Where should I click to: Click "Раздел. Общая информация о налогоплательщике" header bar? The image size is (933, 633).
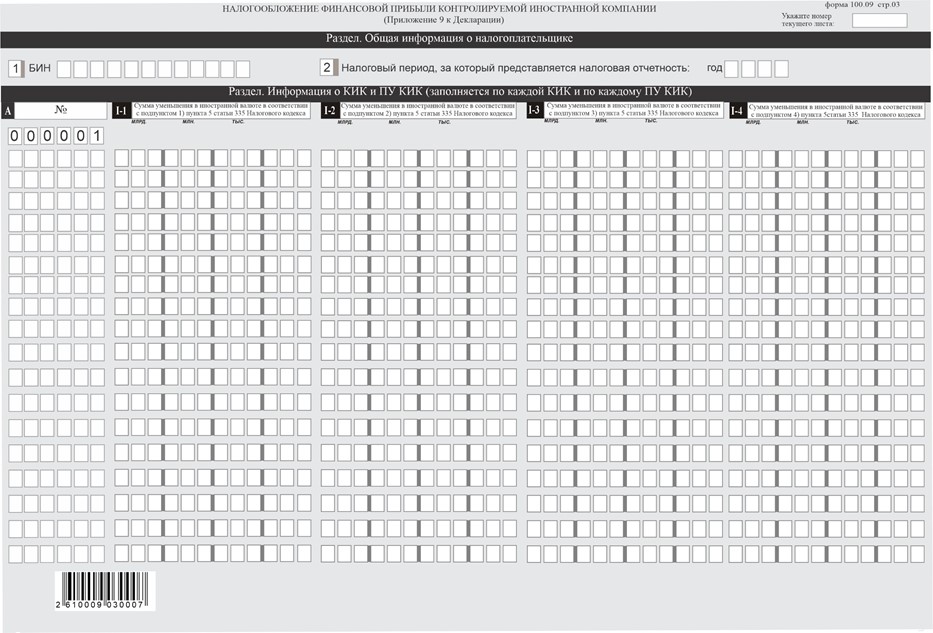(466, 40)
